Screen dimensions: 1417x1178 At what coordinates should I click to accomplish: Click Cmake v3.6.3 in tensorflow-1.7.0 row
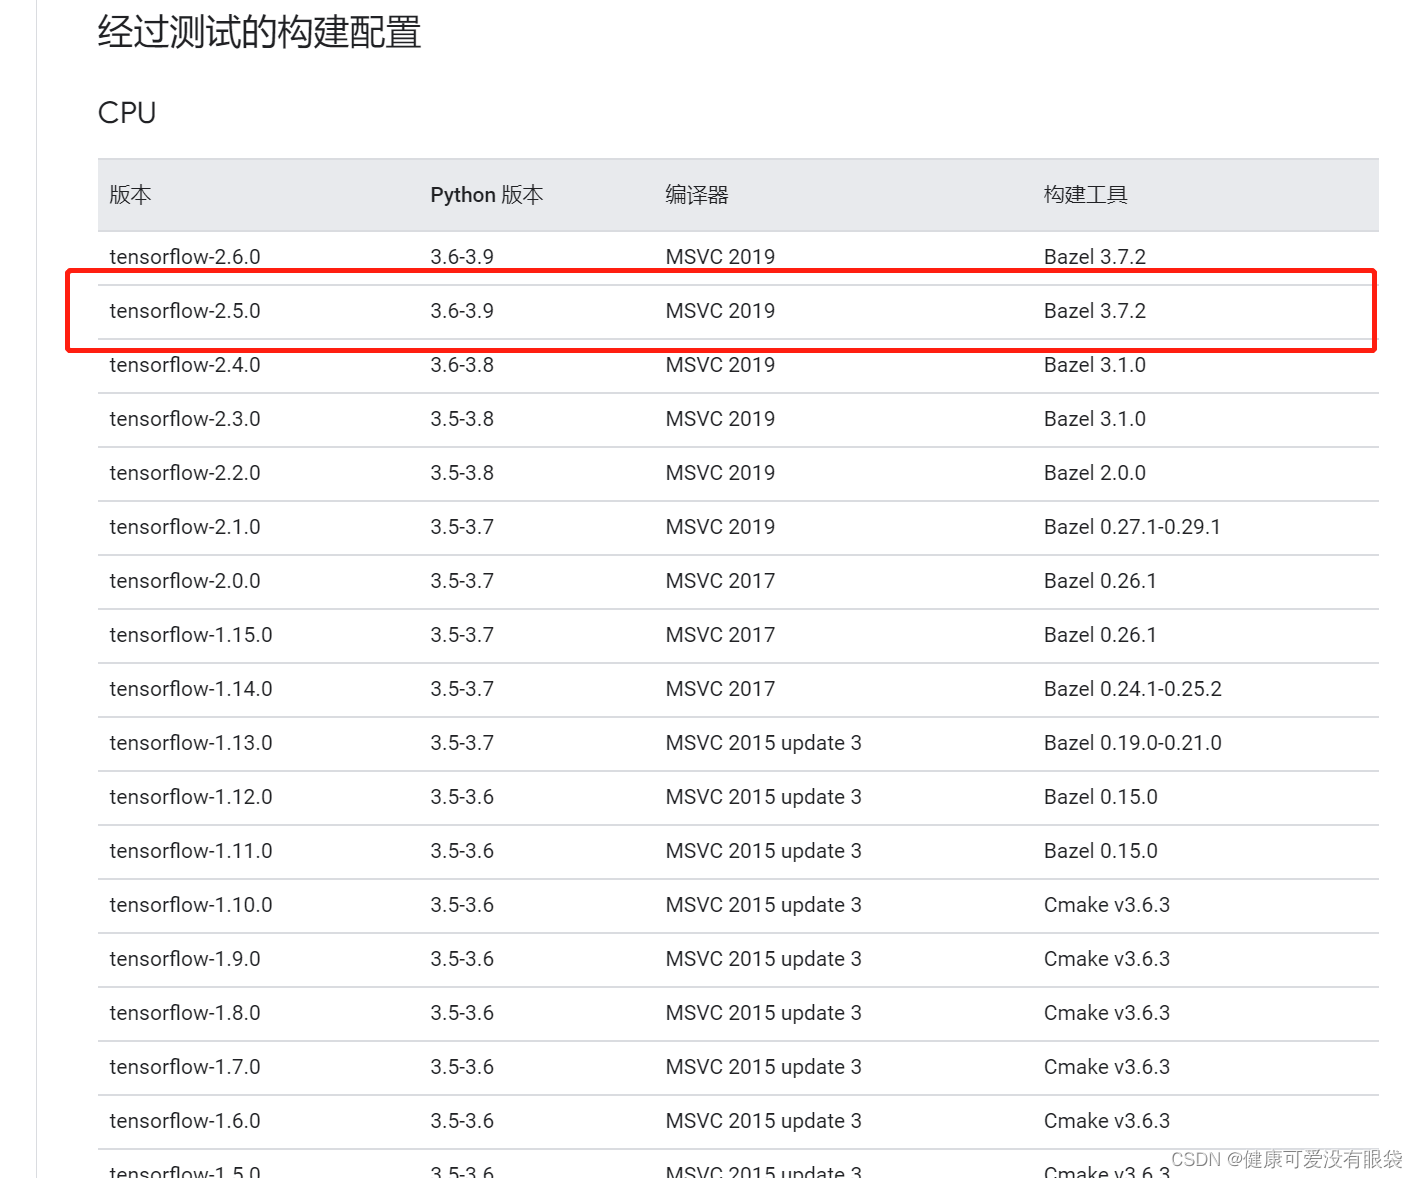coord(1107,1067)
